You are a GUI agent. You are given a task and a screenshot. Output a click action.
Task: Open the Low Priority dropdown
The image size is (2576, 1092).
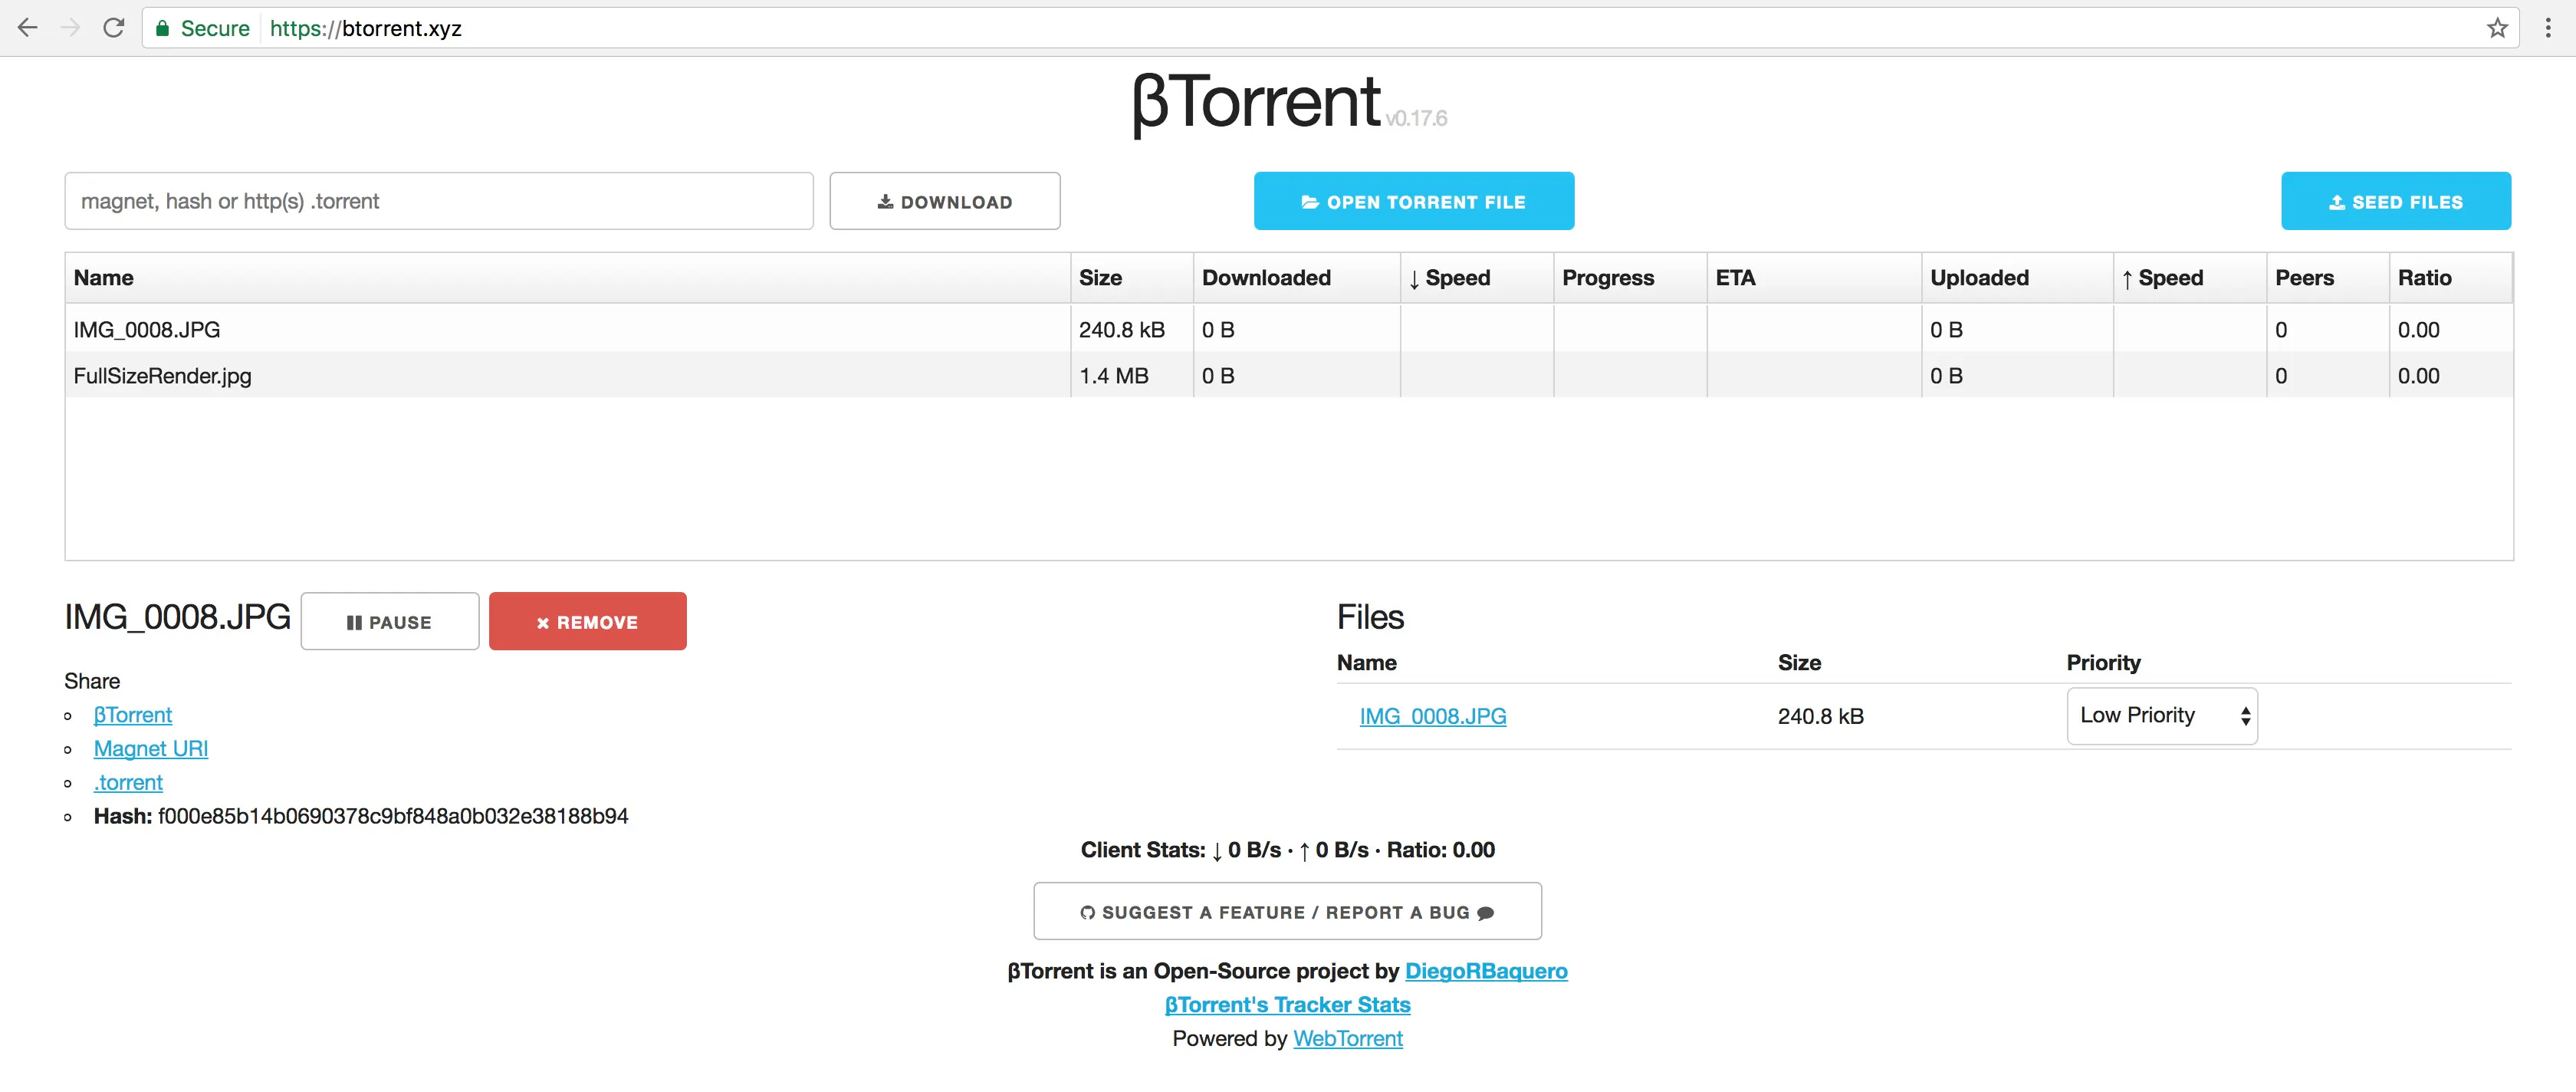pyautogui.click(x=2162, y=715)
